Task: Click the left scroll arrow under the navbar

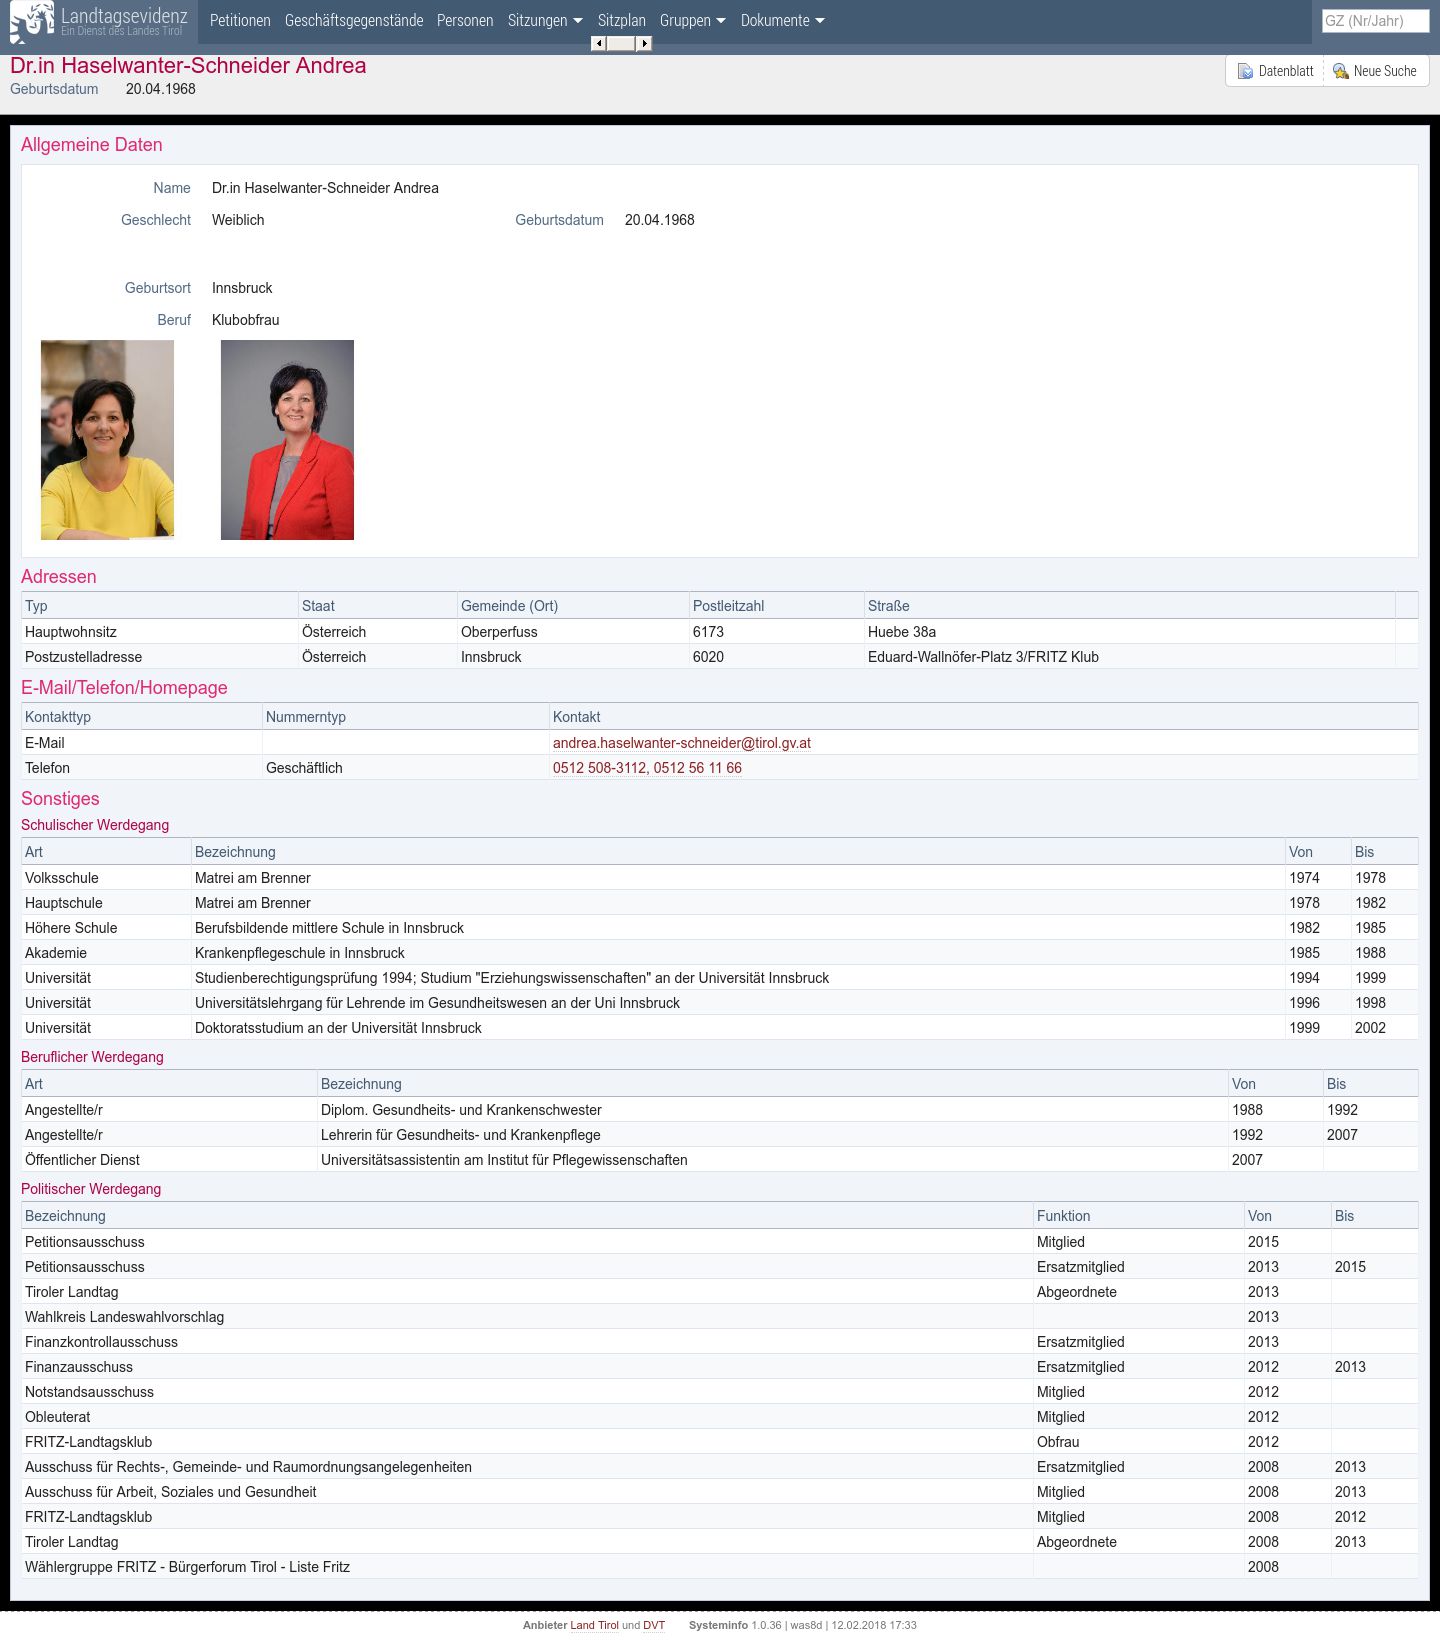Action: (598, 43)
